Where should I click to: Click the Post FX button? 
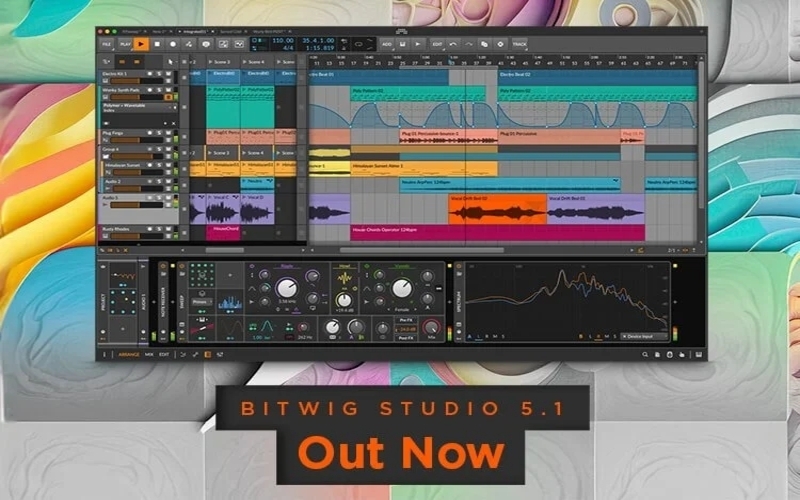pos(406,338)
